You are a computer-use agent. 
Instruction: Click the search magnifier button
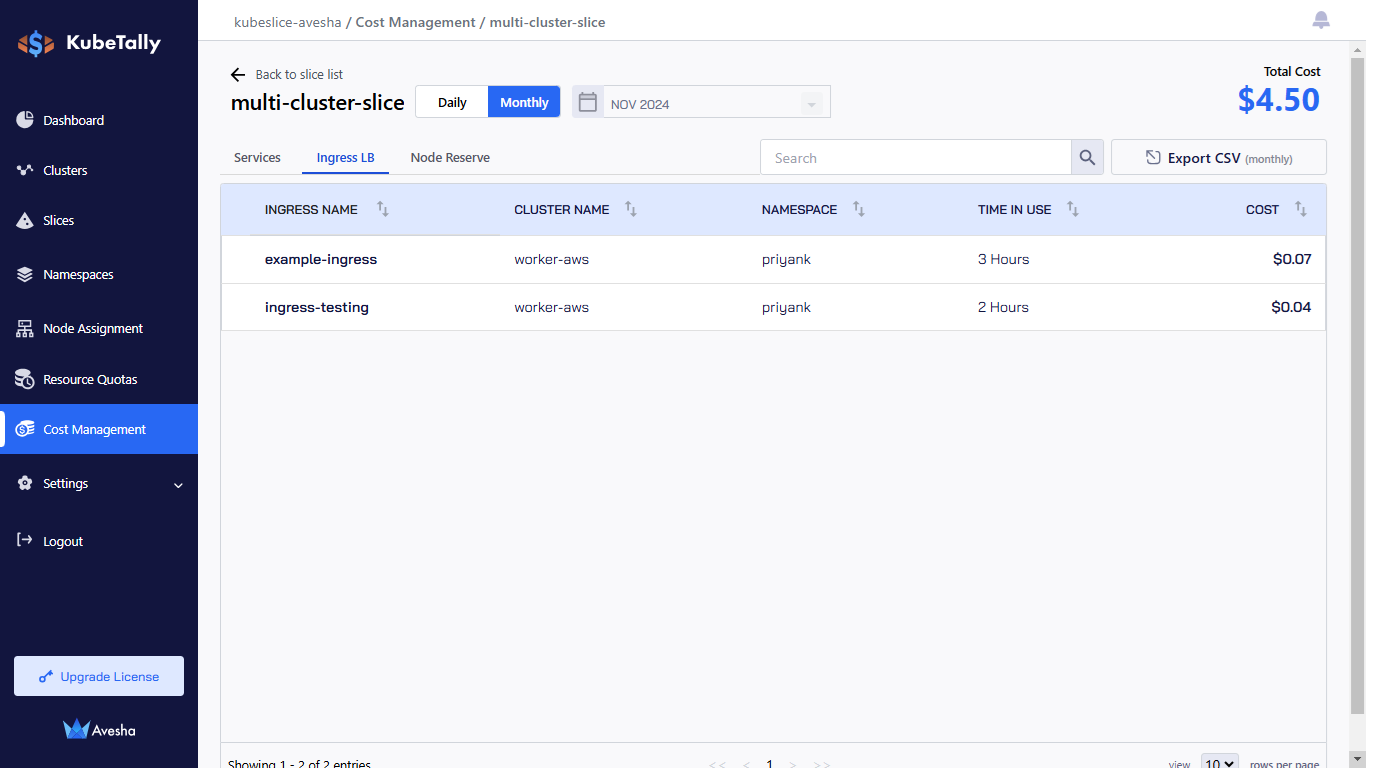[1087, 158]
